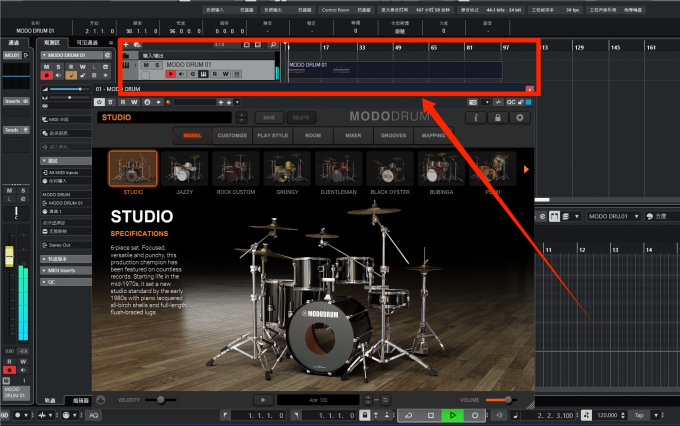Open the inspector MODO DRUM 01 track dropdown

72,55
